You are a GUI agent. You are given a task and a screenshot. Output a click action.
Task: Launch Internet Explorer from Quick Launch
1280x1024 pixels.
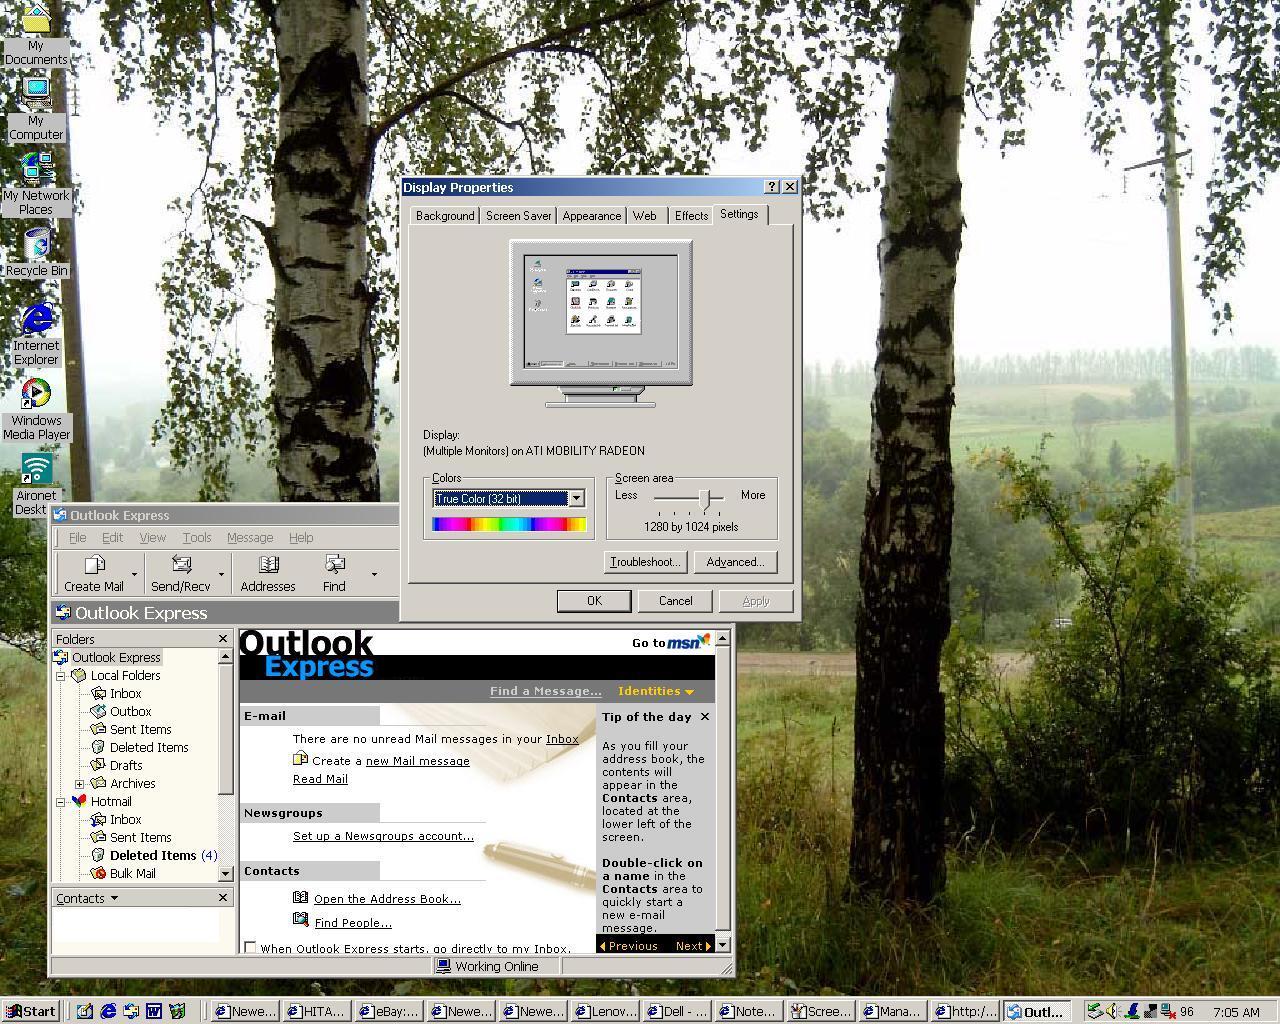[x=108, y=1011]
